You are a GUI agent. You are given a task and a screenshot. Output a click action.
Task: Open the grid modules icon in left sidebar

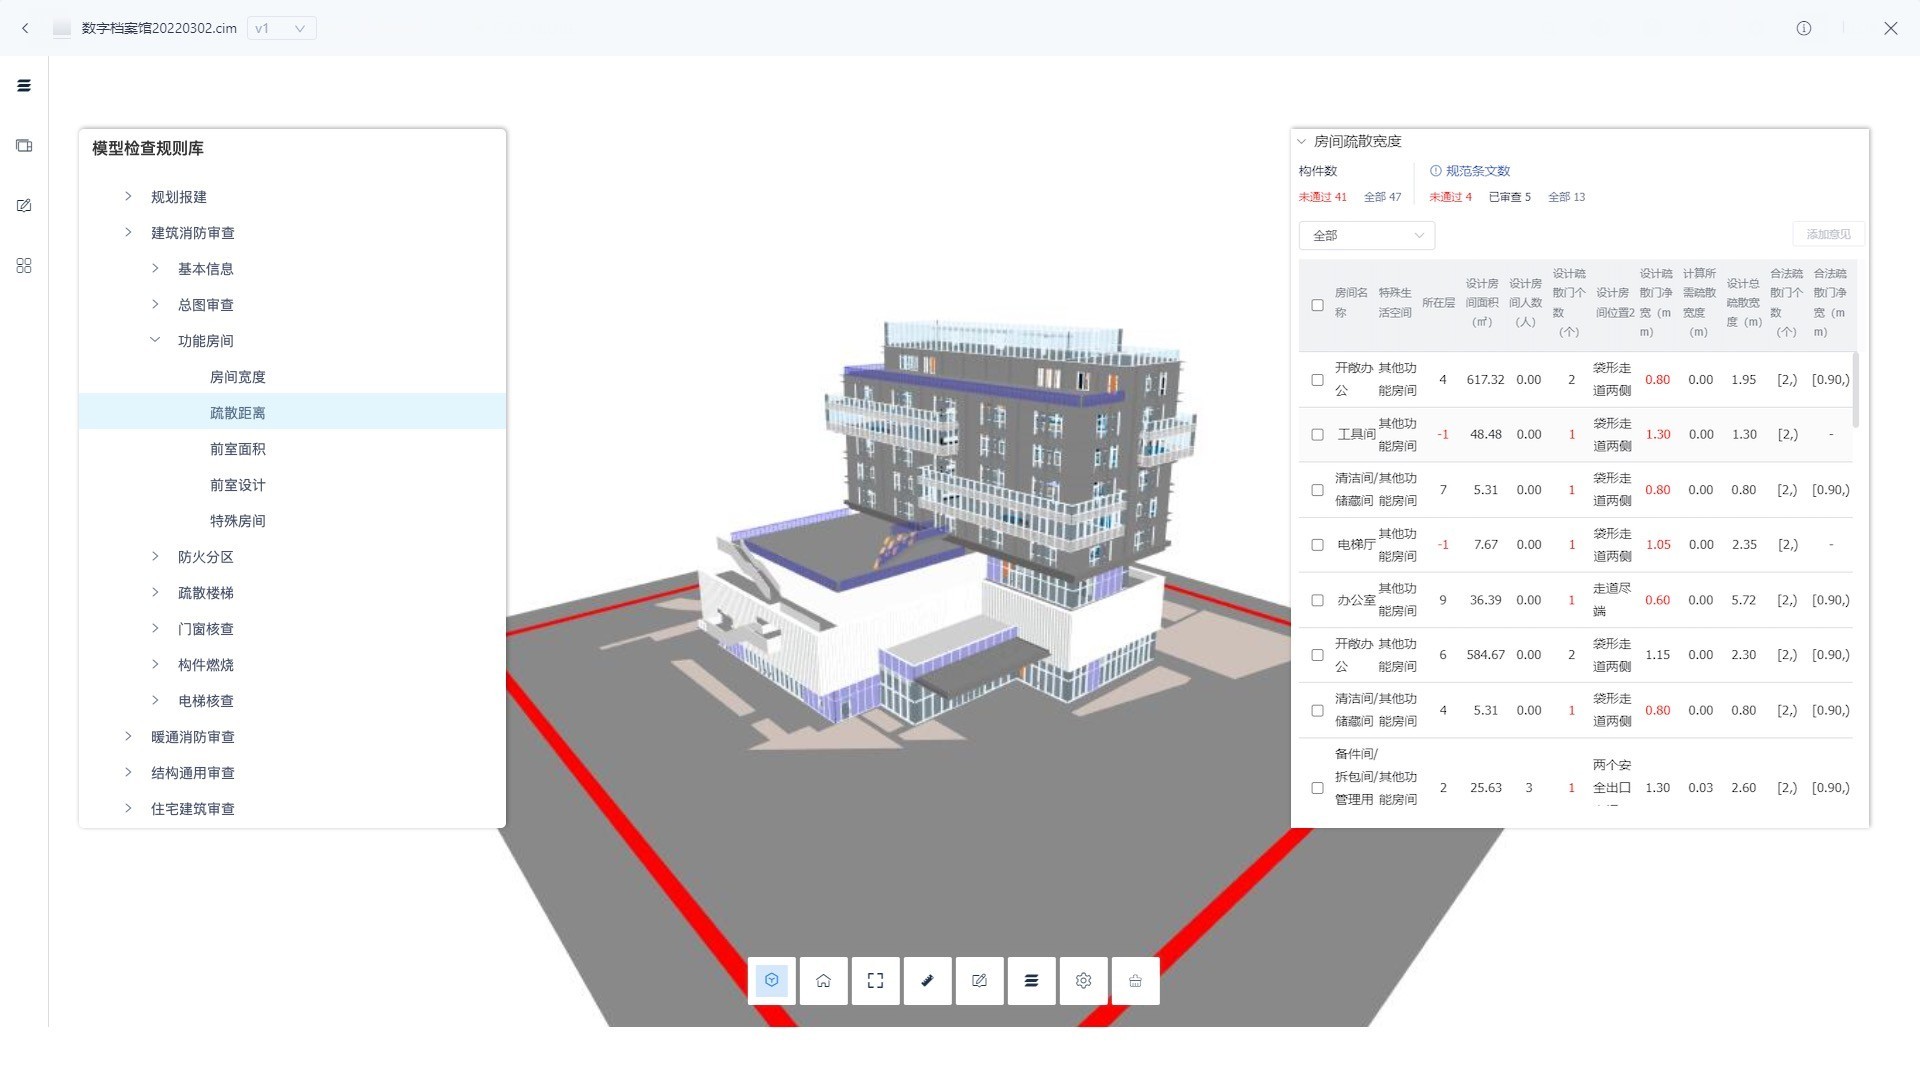(x=24, y=266)
